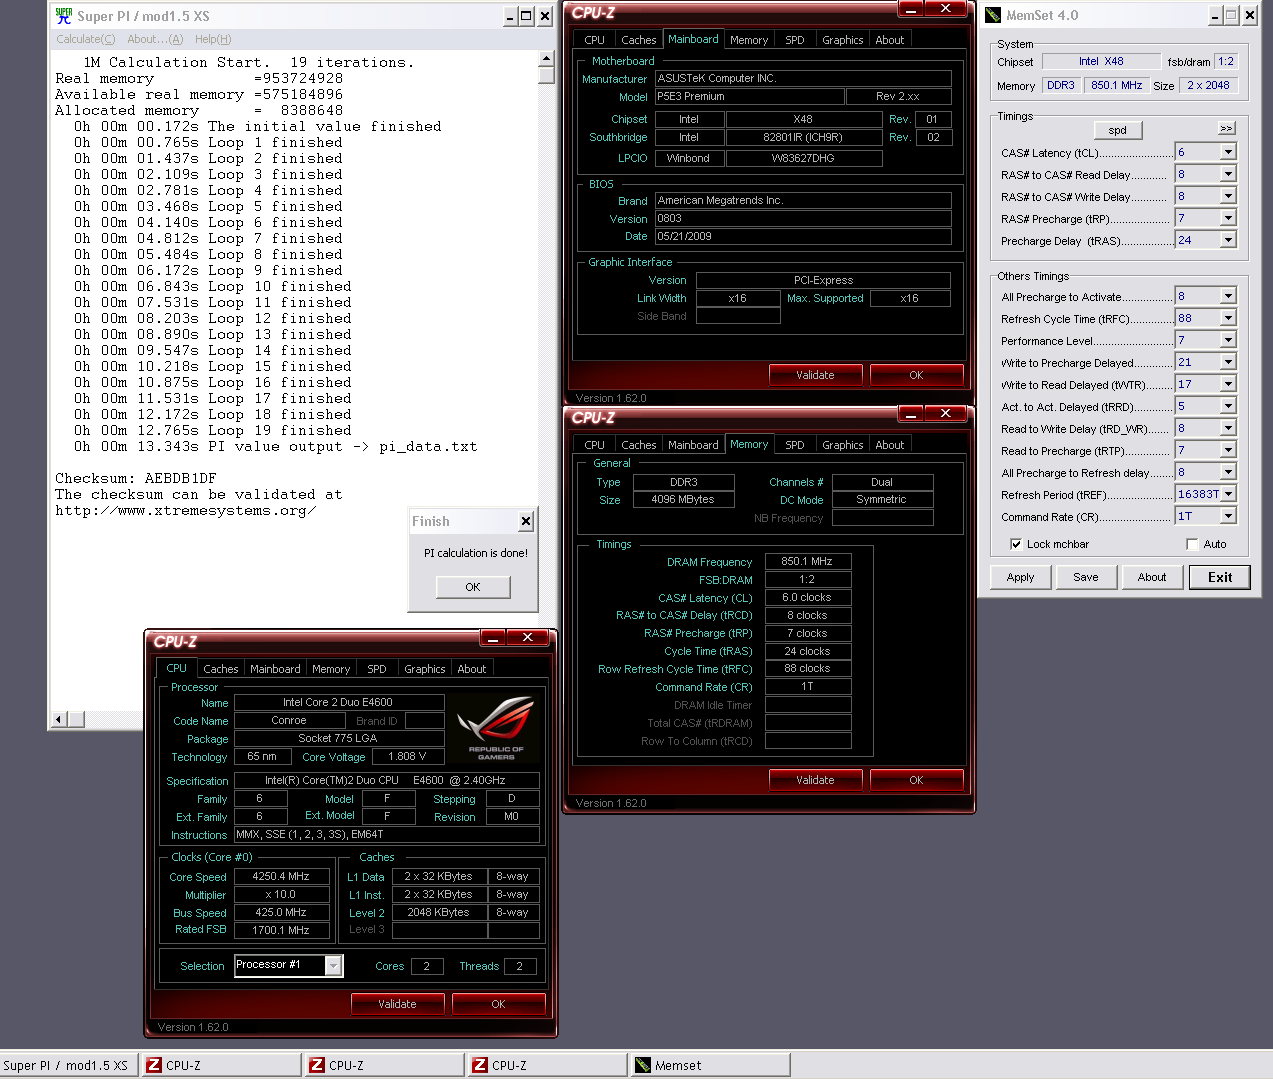Click Validate in Mainboard CPU-Z window
The image size is (1273, 1079).
(815, 375)
